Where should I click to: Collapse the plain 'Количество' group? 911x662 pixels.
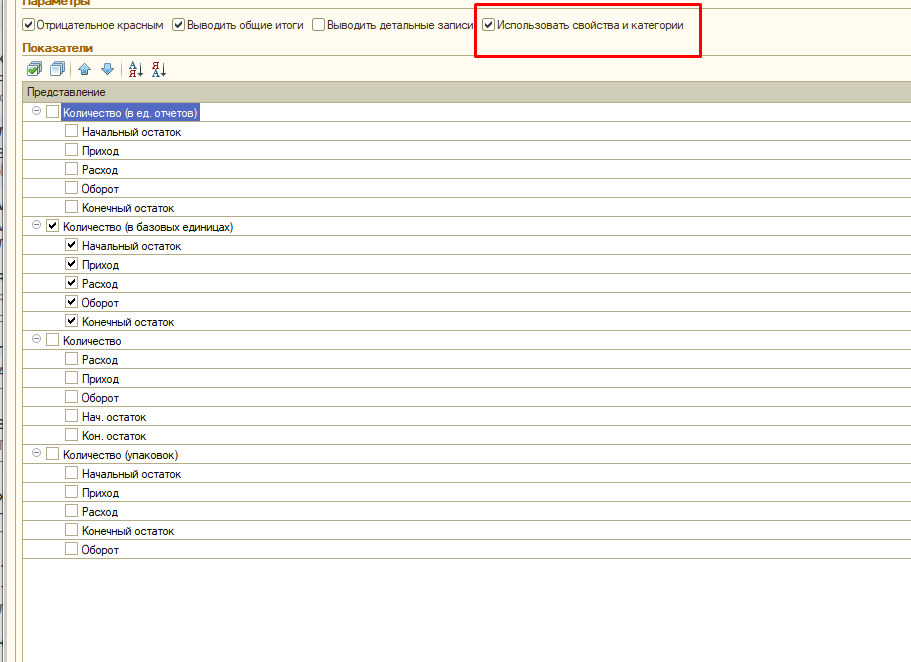coord(37,340)
